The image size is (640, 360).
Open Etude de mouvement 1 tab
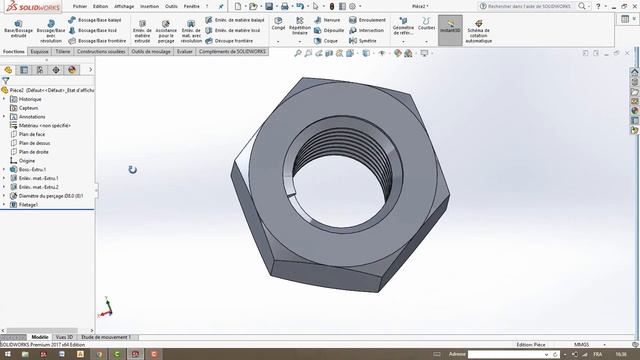(x=106, y=337)
